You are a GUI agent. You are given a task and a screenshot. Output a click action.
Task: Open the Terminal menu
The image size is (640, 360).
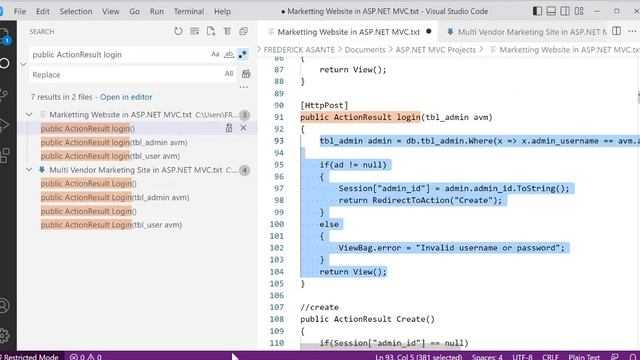tap(189, 11)
